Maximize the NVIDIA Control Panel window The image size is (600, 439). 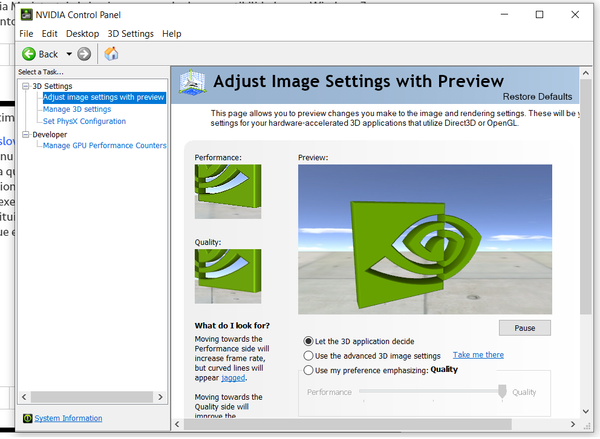540,15
